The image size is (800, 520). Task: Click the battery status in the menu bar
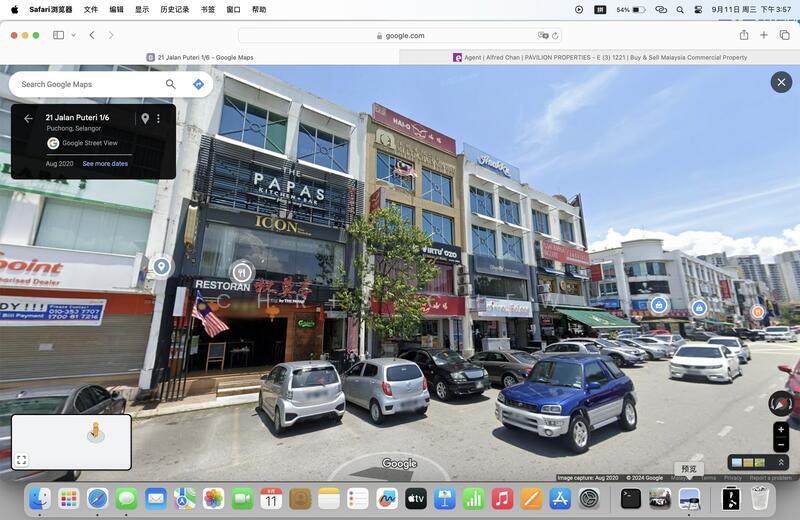coord(631,9)
